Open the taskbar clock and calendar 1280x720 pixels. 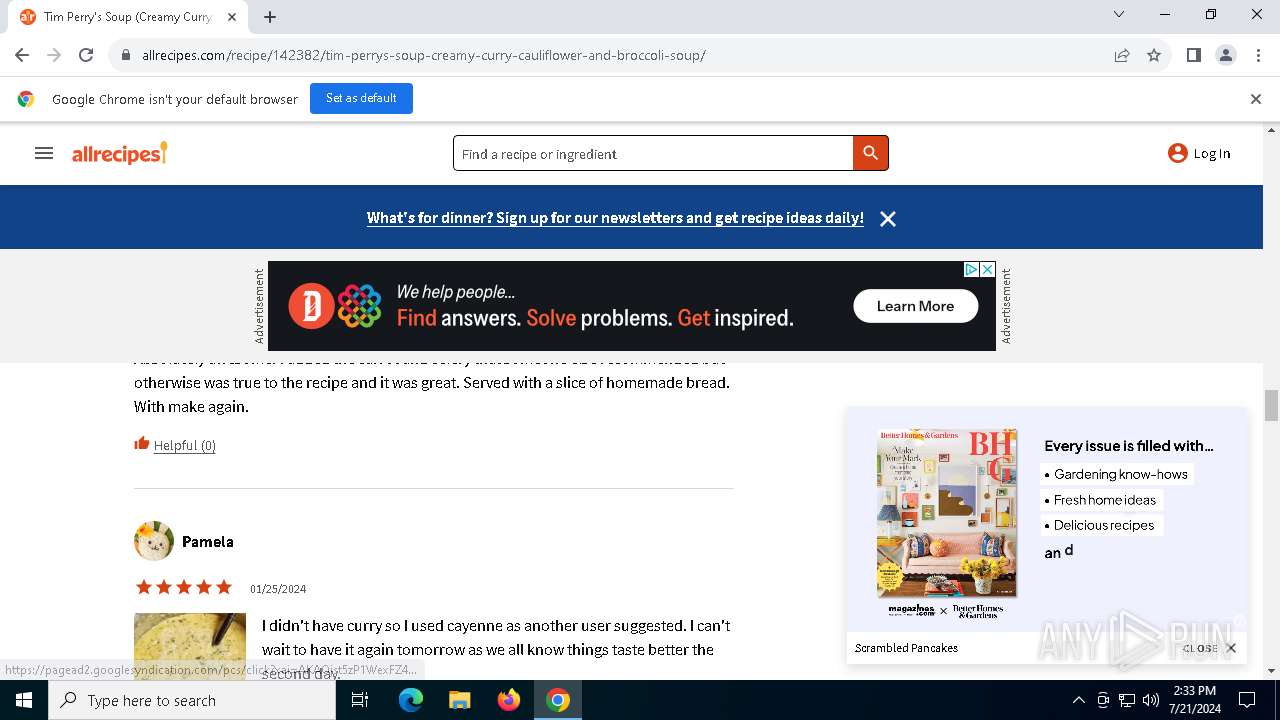click(1194, 700)
